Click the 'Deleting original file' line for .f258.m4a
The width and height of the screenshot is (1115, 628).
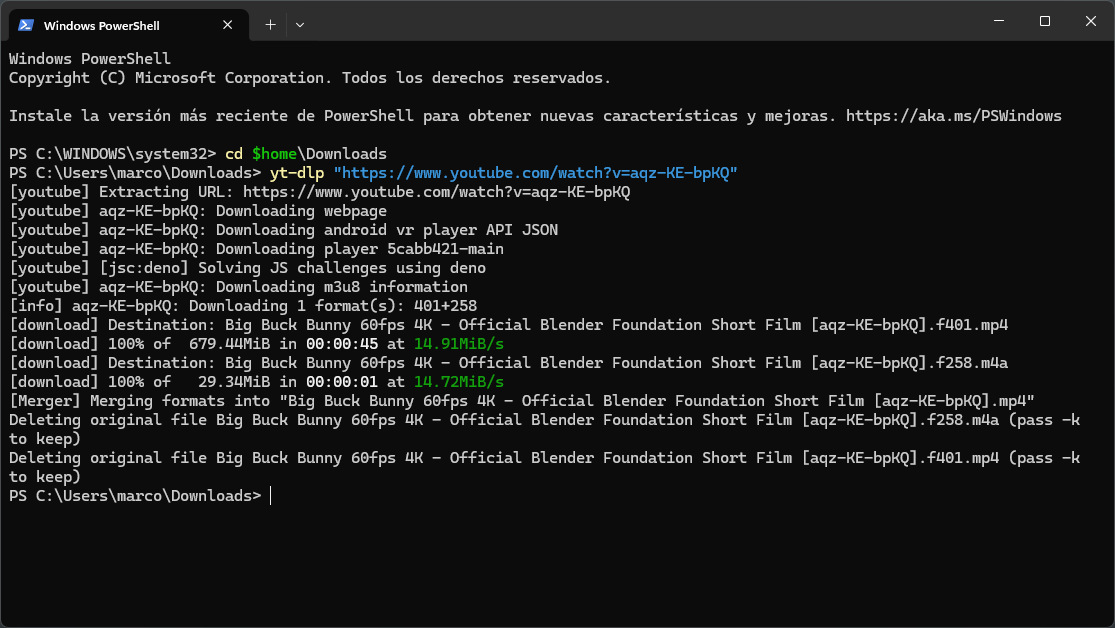pos(545,430)
